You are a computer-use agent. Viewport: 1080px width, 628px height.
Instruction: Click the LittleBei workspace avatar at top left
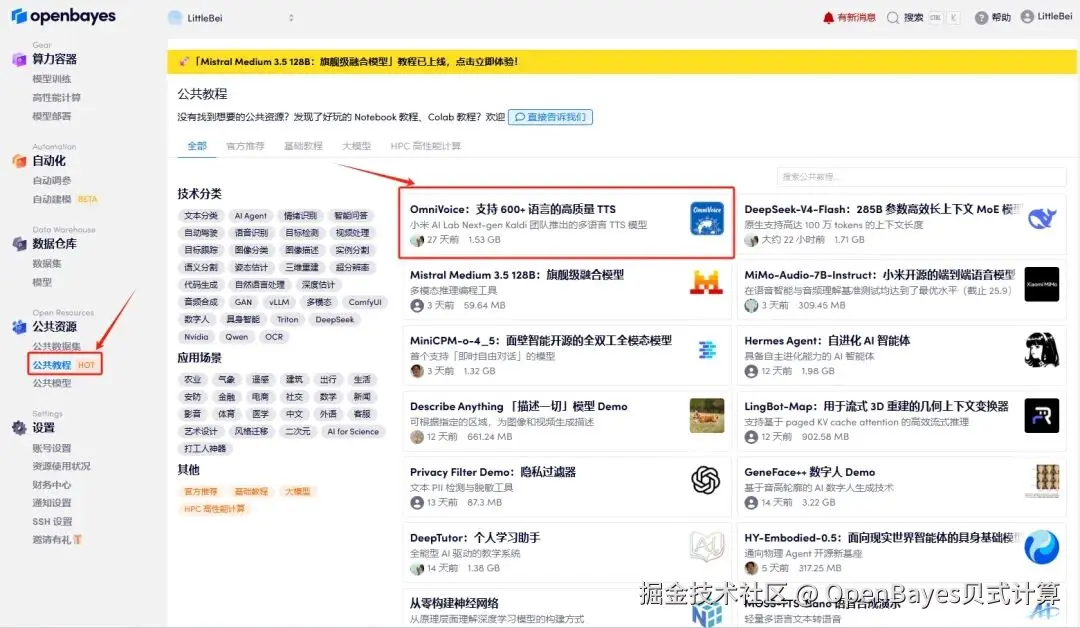pos(175,18)
